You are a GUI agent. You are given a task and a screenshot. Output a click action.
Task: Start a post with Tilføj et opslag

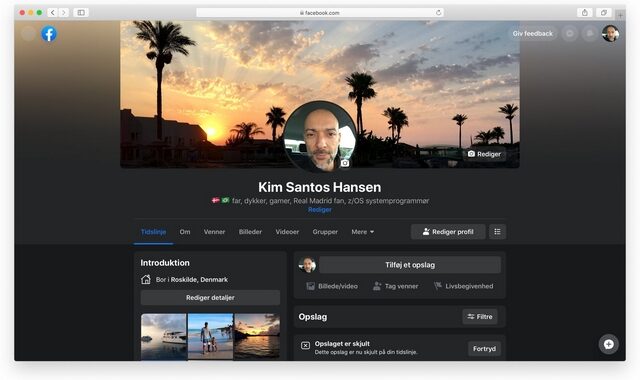point(410,265)
